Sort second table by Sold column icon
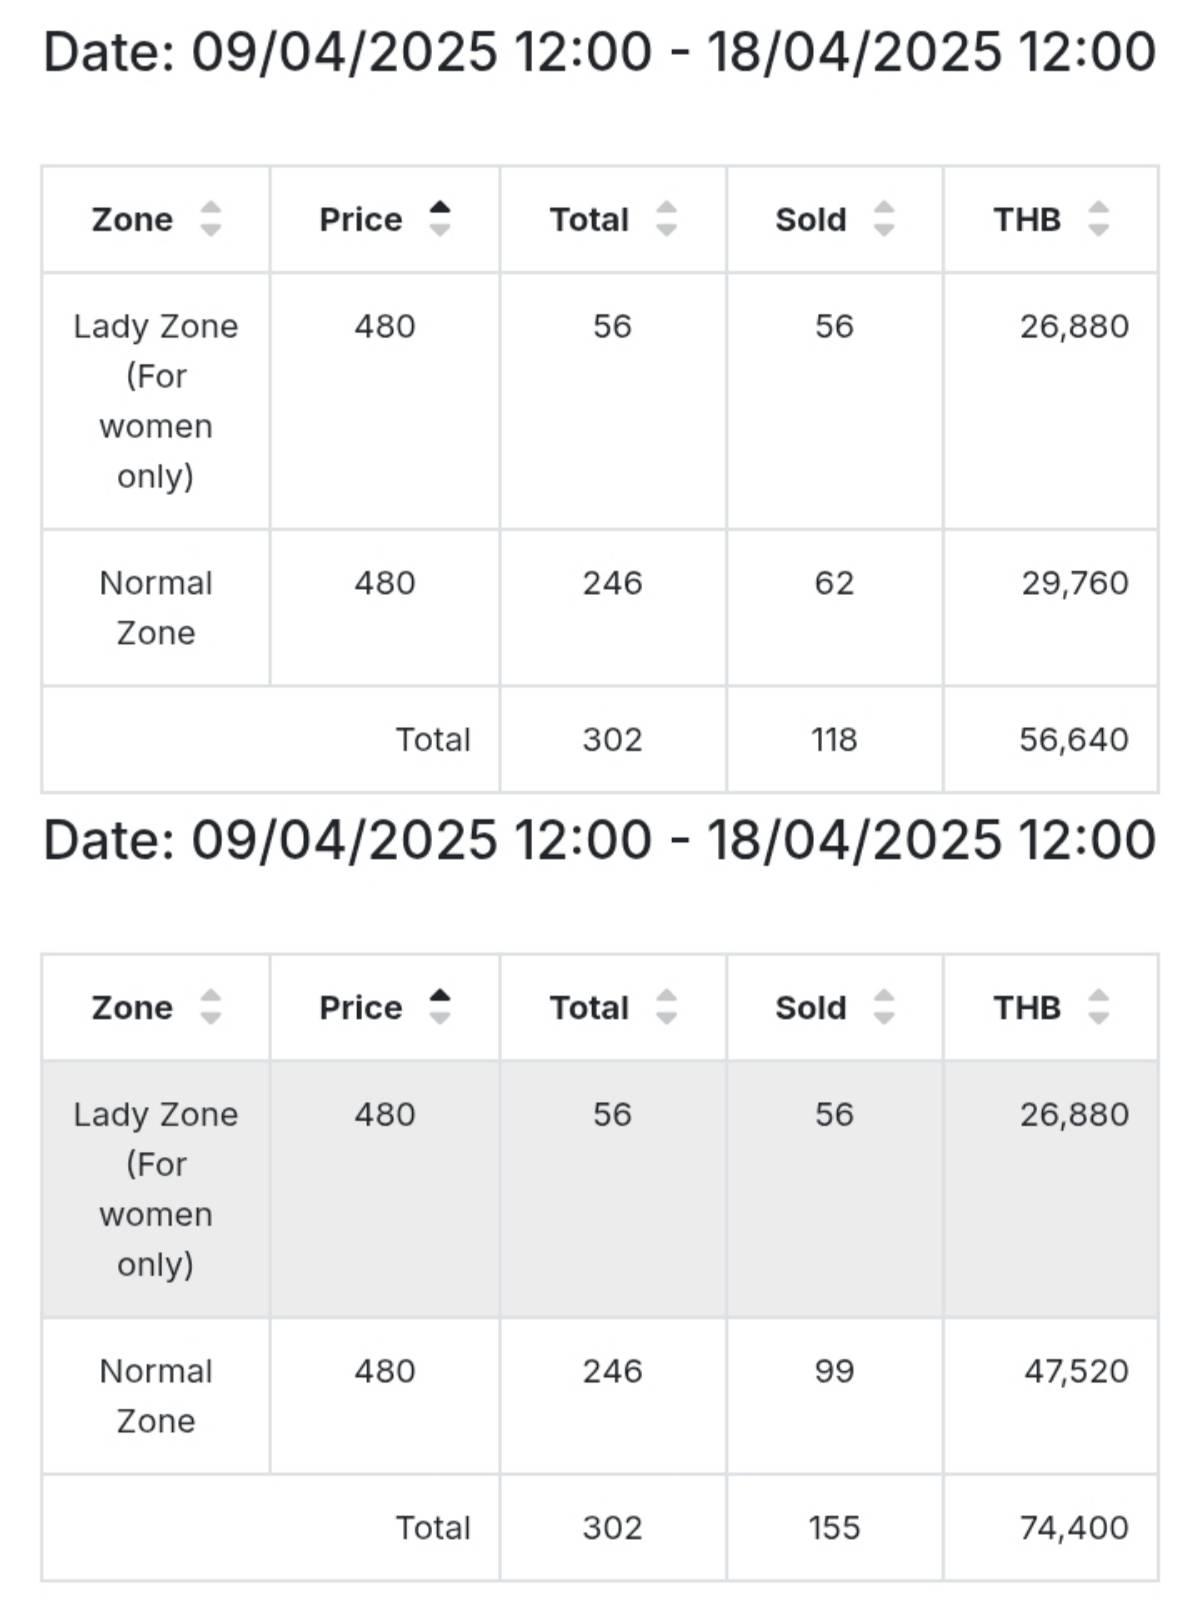 tap(883, 1007)
